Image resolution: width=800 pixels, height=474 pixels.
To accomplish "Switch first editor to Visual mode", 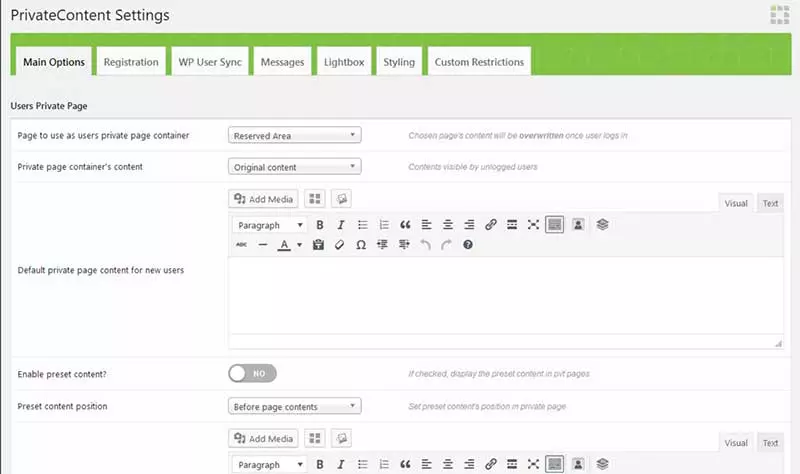I will (x=736, y=203).
